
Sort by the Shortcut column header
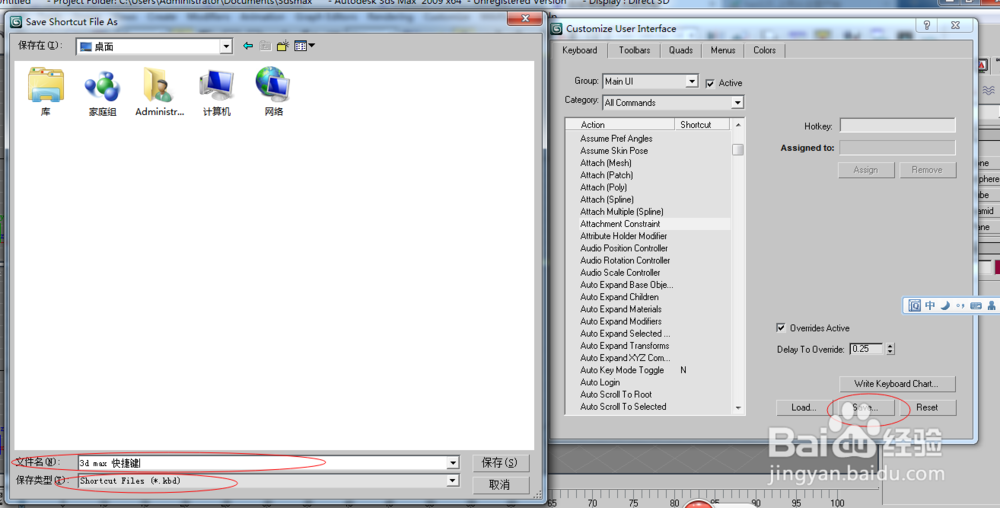pos(702,125)
